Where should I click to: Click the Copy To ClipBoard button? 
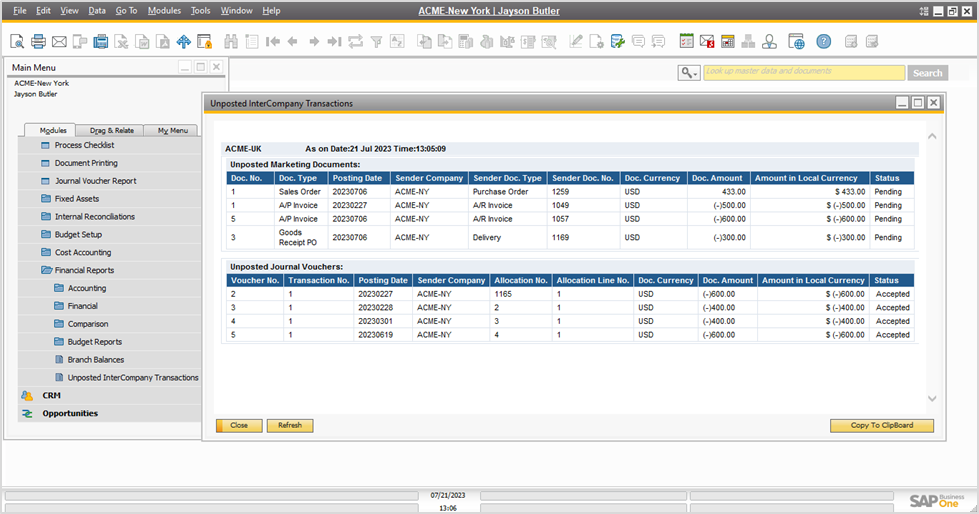pos(881,425)
